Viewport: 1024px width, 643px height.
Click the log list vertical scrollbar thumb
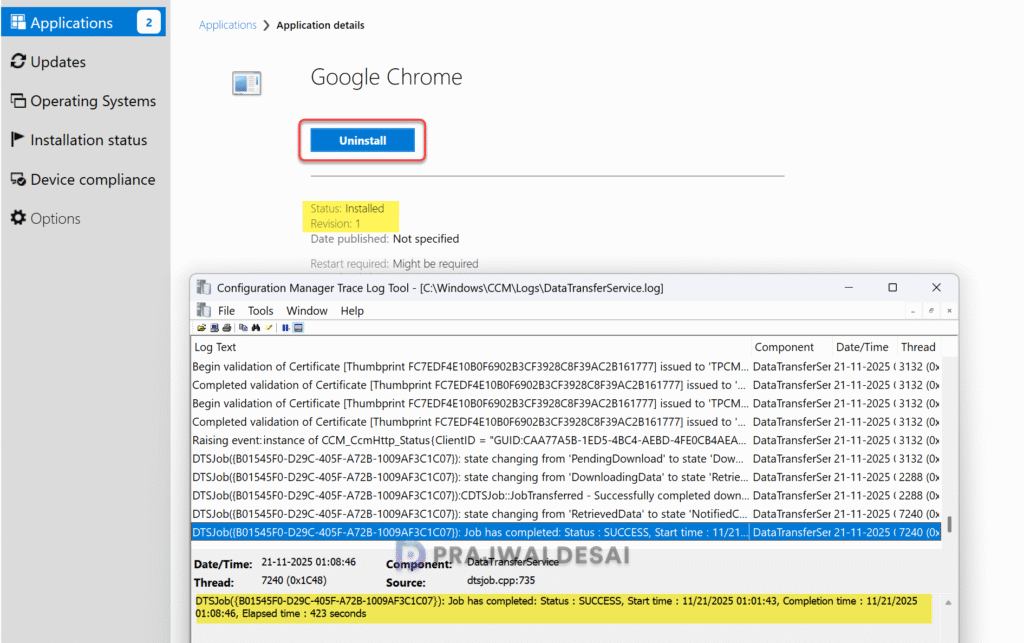[949, 524]
